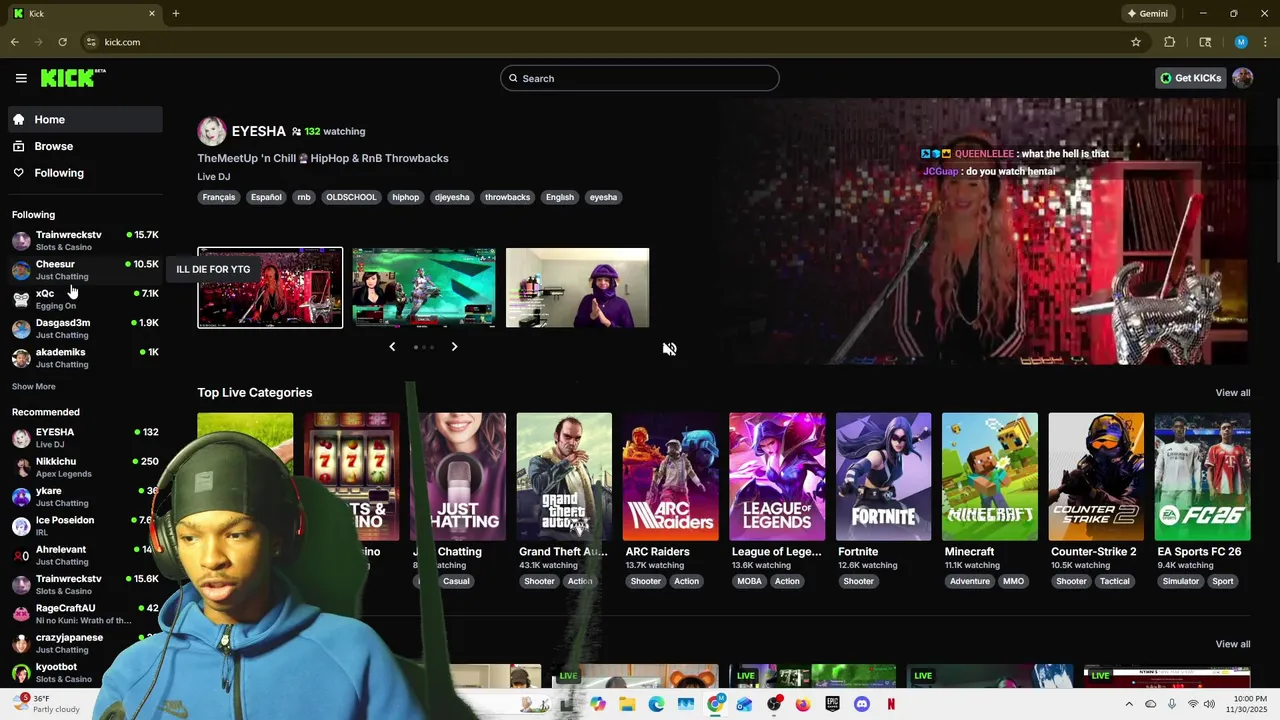The height and width of the screenshot is (720, 1280).
Task: Click the lower View all link
Action: [x=1232, y=644]
